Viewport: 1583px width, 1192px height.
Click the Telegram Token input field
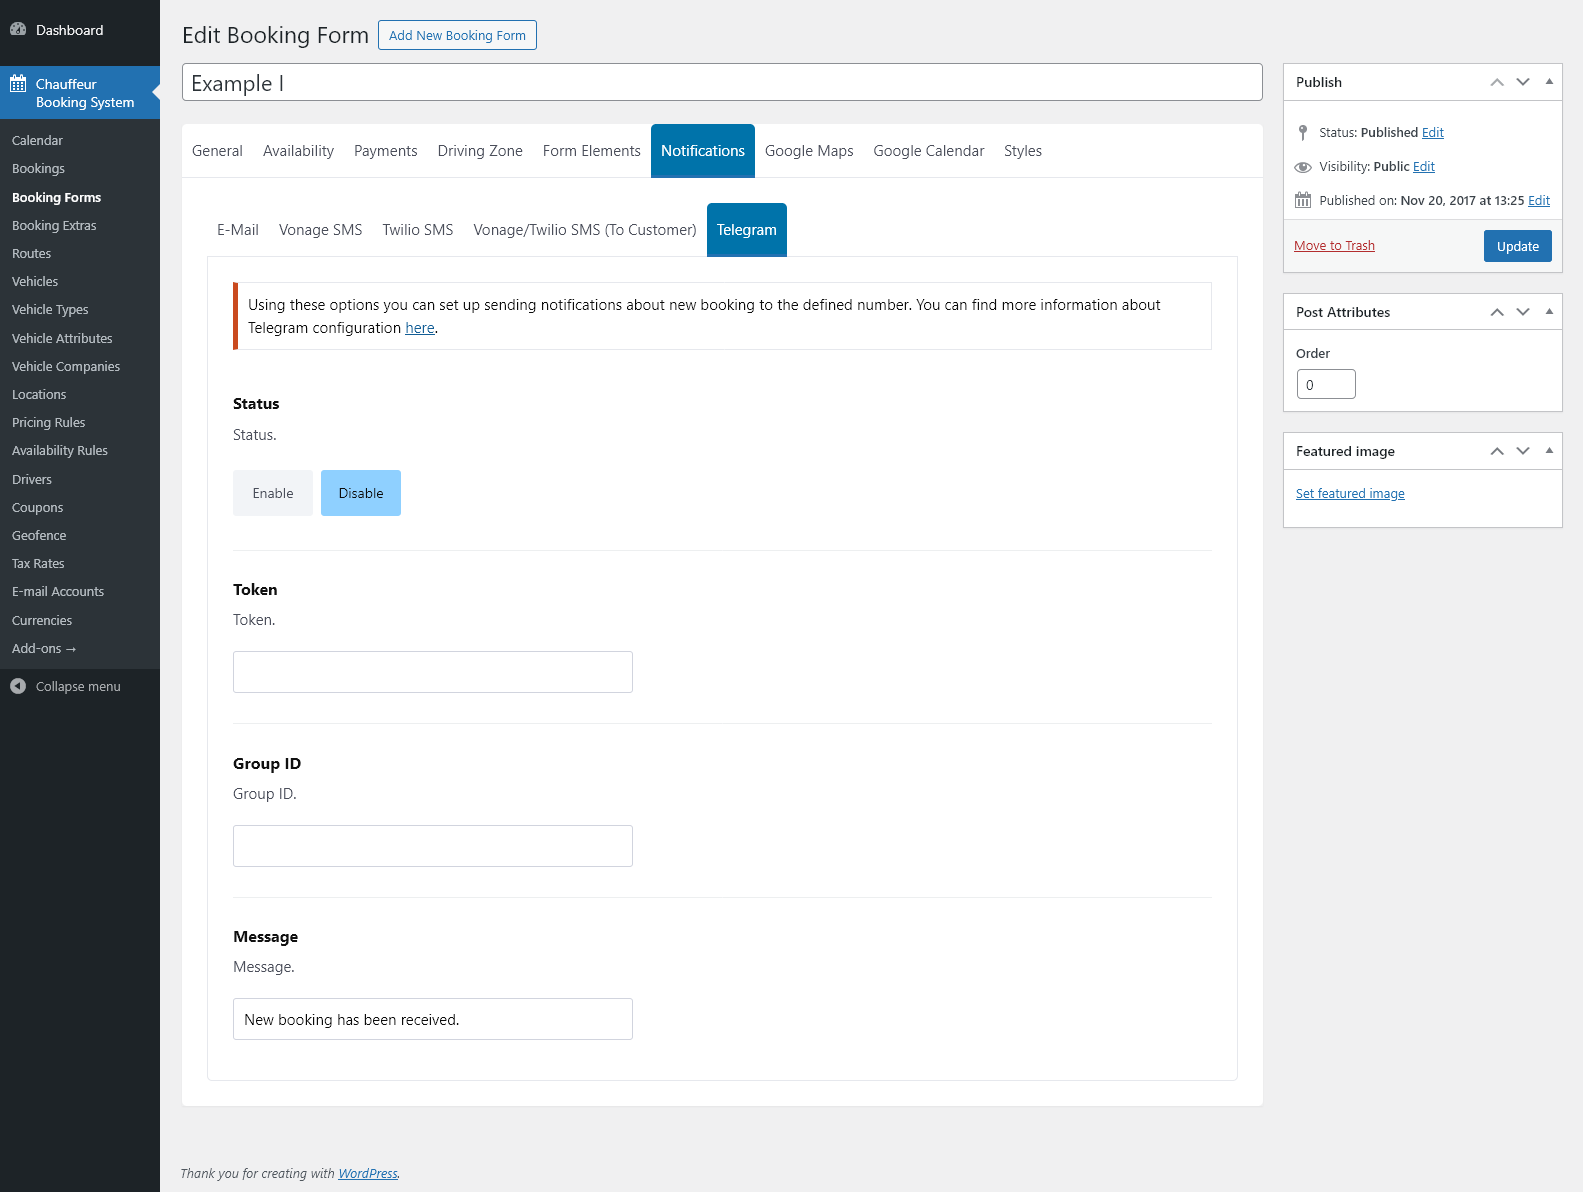433,672
